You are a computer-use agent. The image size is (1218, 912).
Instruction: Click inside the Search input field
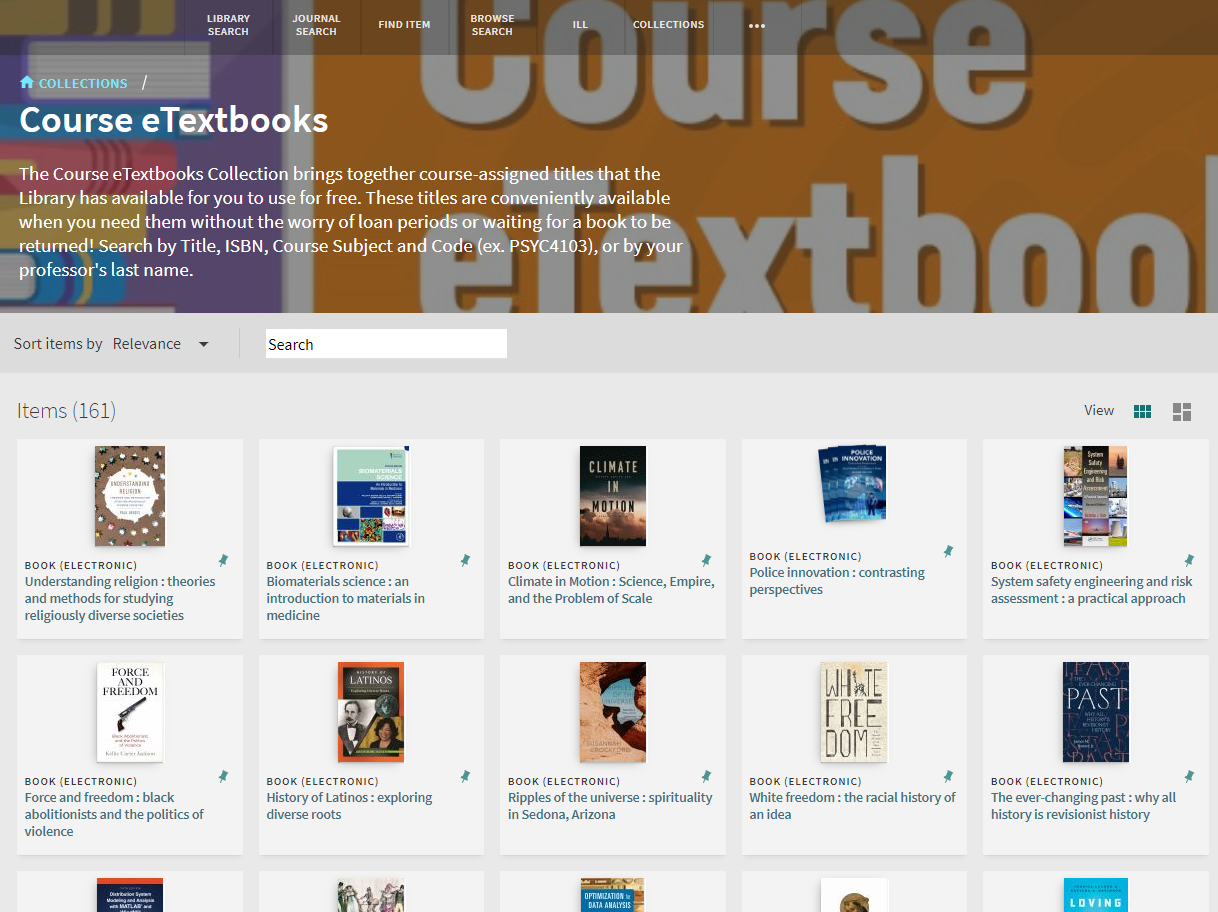[x=386, y=343]
